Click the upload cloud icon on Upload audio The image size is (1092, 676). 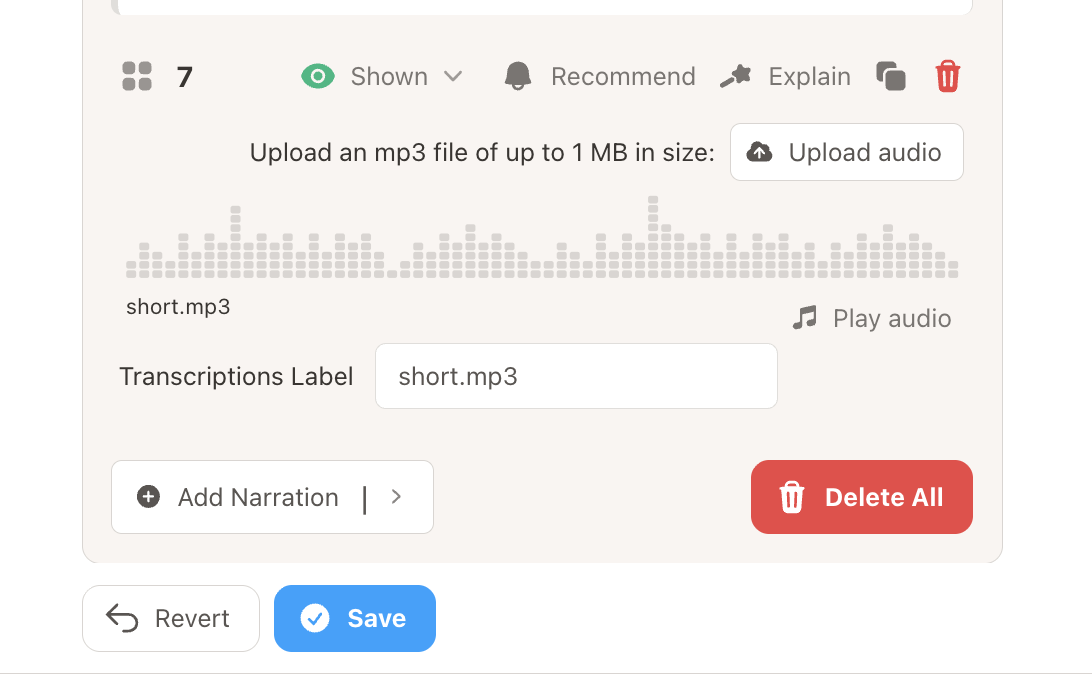coord(760,152)
